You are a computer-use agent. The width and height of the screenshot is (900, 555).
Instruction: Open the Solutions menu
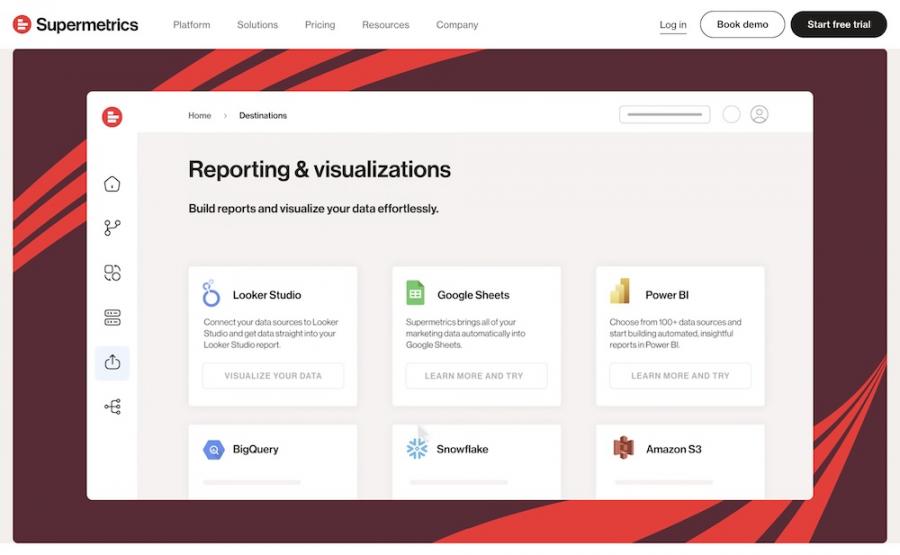click(x=257, y=25)
